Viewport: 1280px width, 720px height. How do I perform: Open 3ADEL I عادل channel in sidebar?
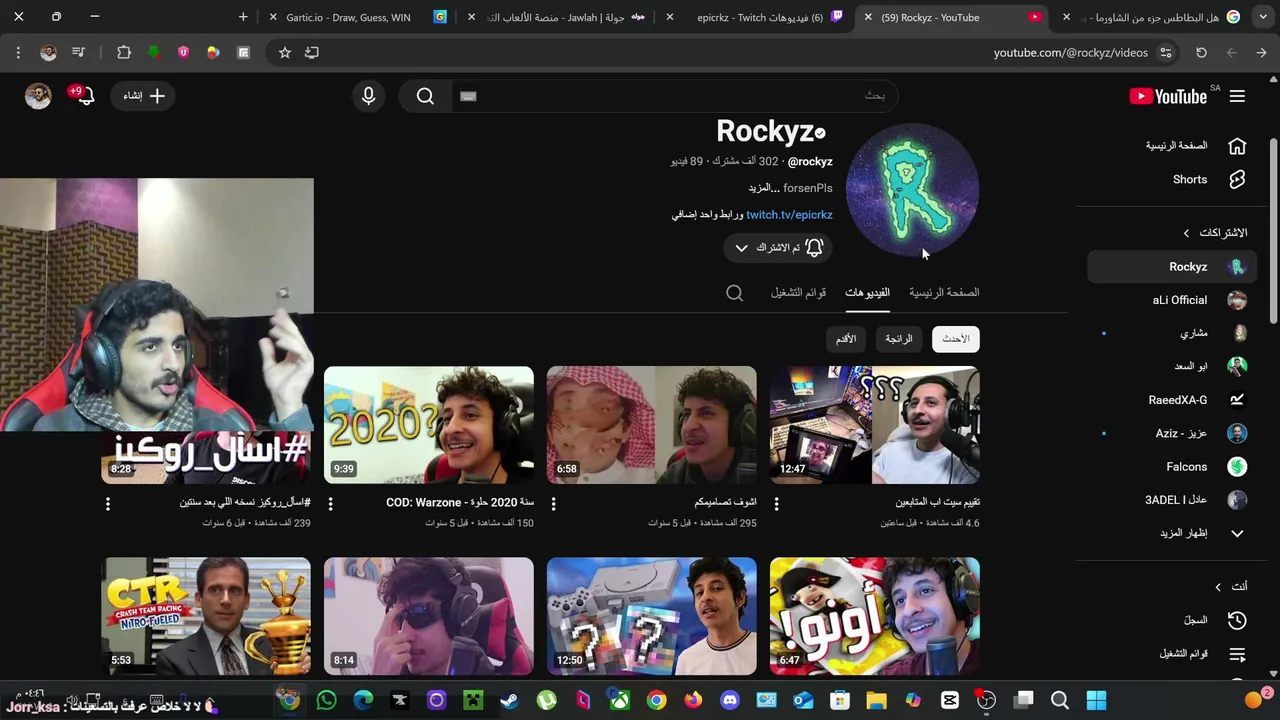pyautogui.click(x=1172, y=500)
